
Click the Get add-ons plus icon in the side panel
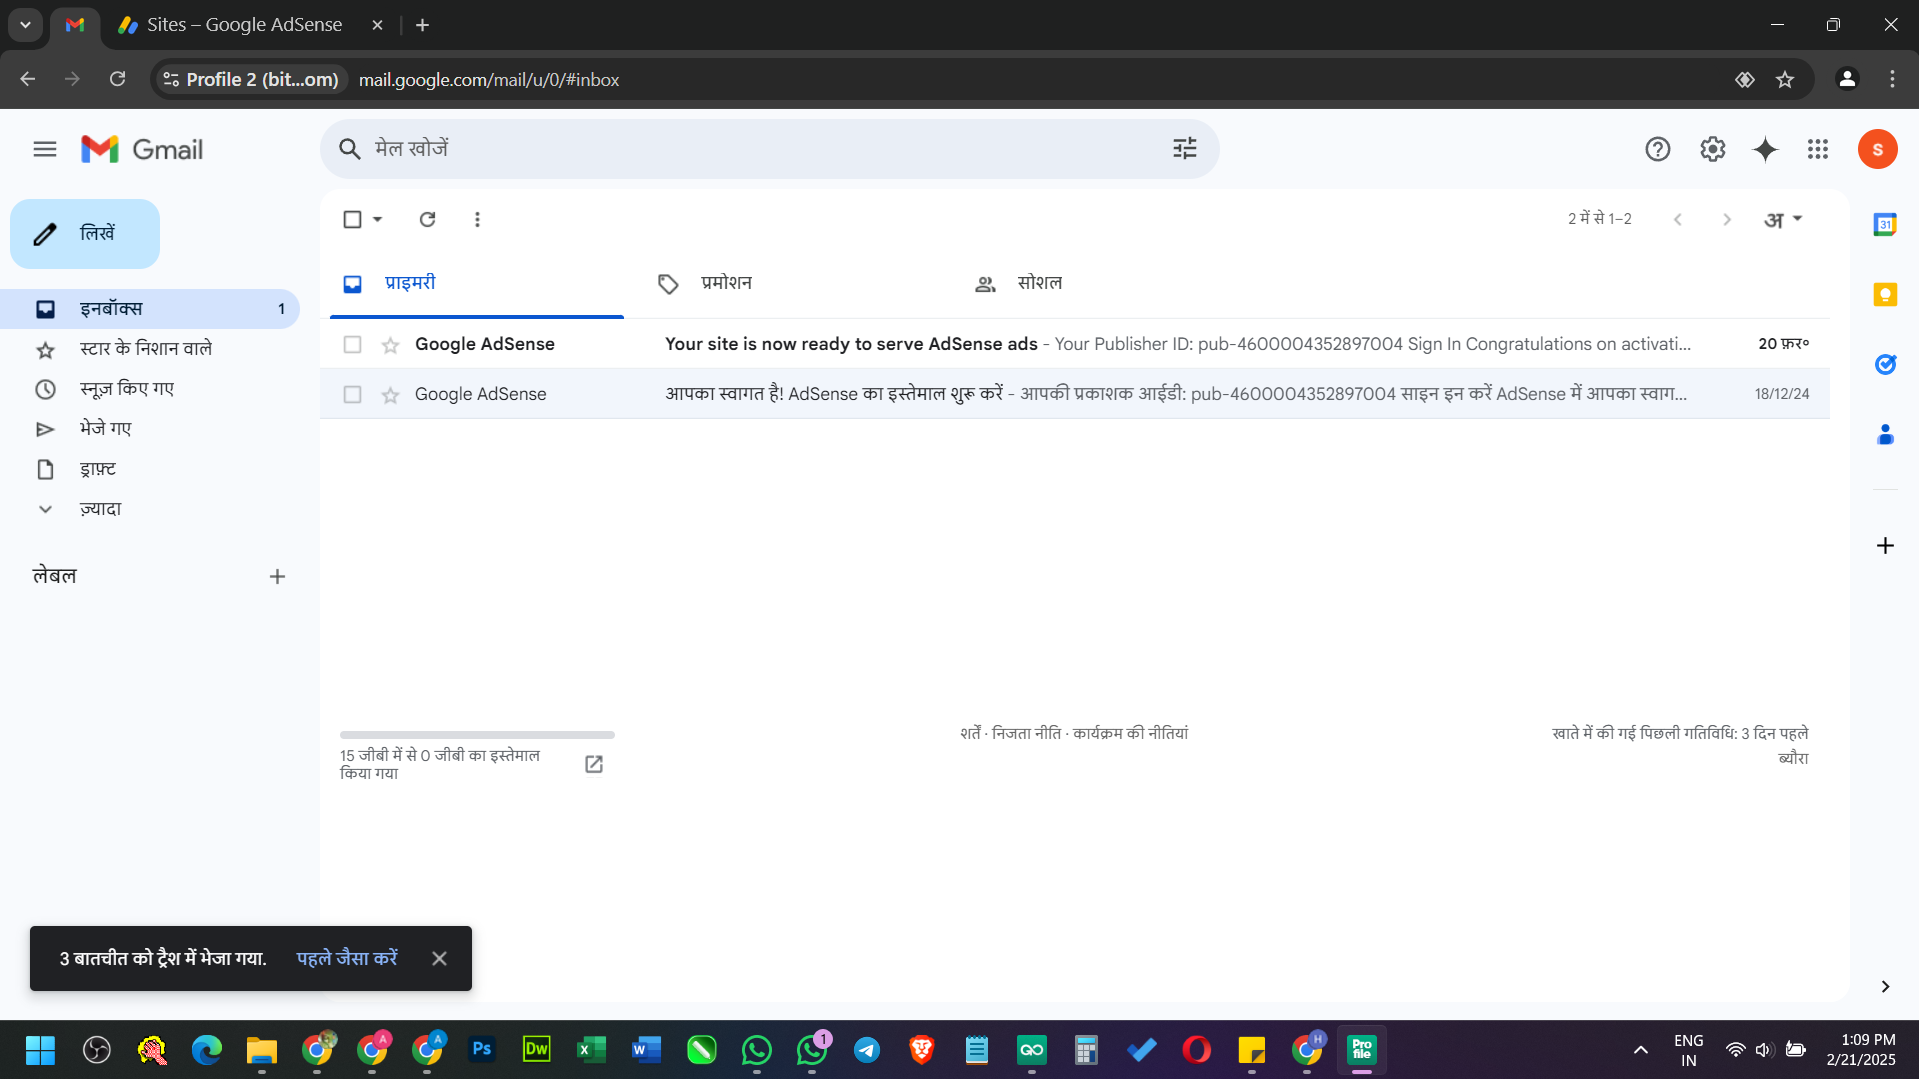coord(1885,545)
